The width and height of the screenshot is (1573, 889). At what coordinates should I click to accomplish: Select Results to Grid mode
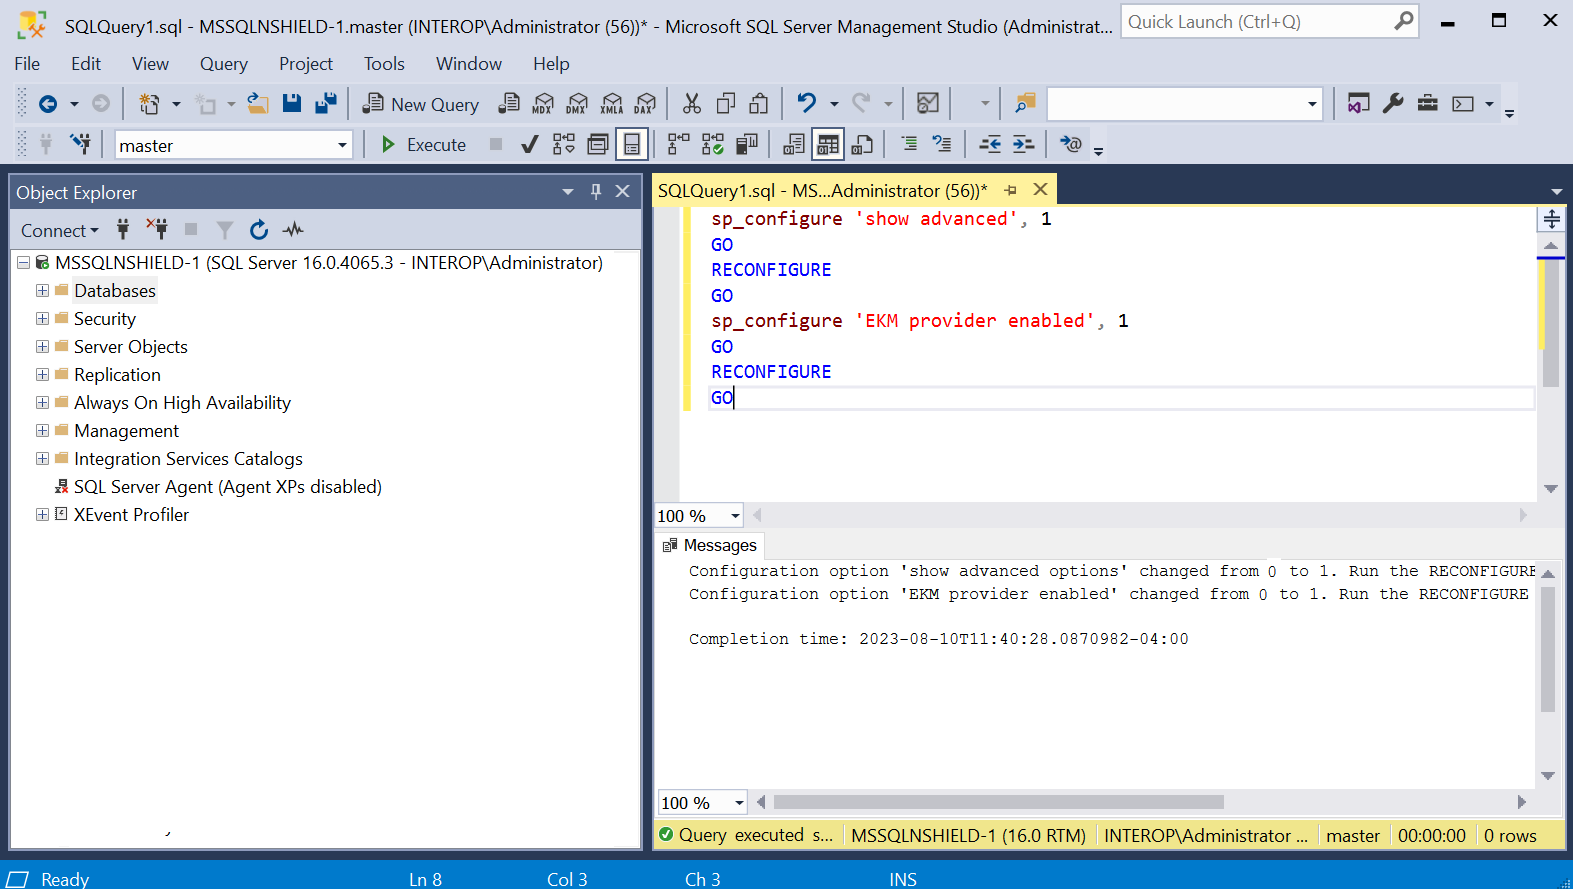coord(828,144)
